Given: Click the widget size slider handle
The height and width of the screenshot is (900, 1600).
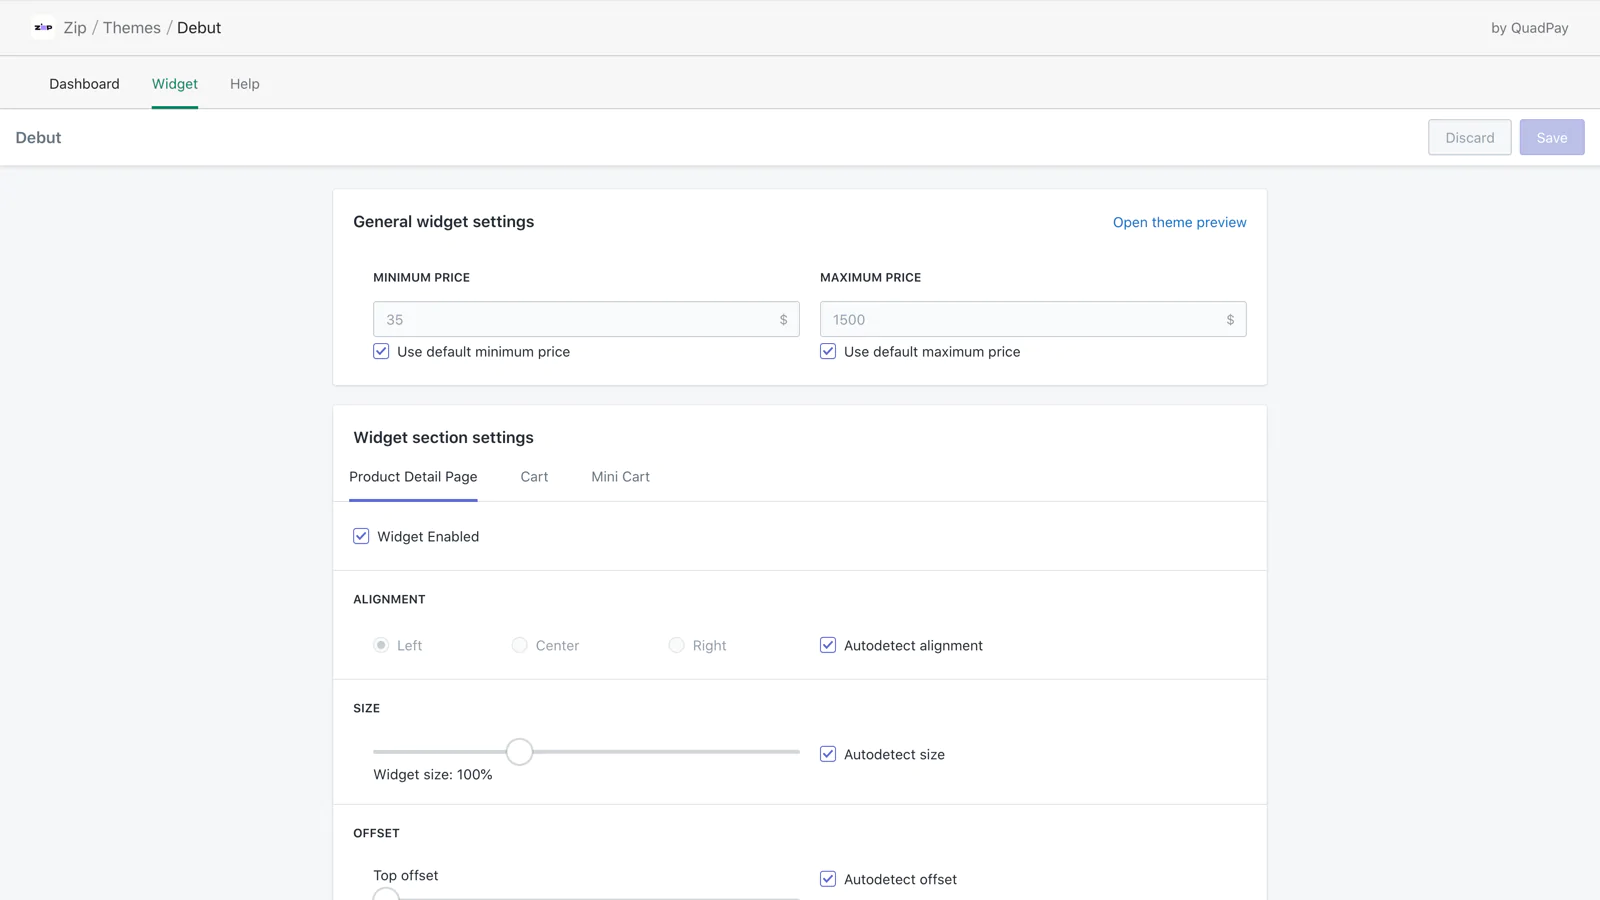Looking at the screenshot, I should (x=519, y=751).
